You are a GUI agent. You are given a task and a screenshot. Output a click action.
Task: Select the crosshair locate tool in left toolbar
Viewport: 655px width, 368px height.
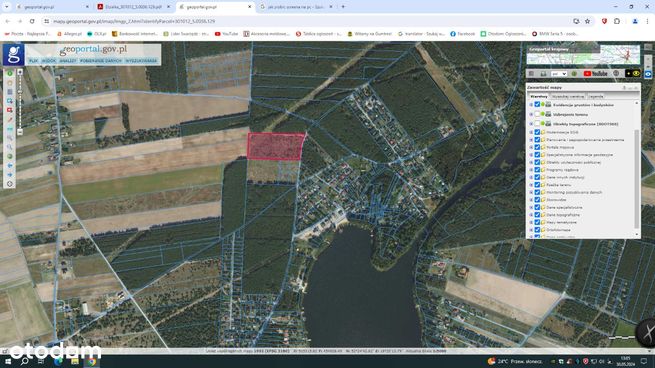click(x=10, y=184)
